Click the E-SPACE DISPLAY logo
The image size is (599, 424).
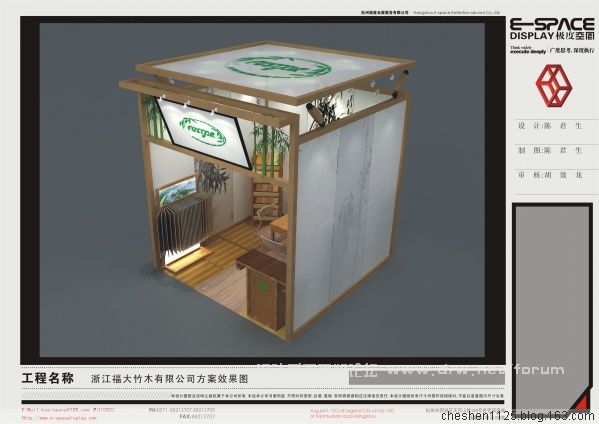552,29
